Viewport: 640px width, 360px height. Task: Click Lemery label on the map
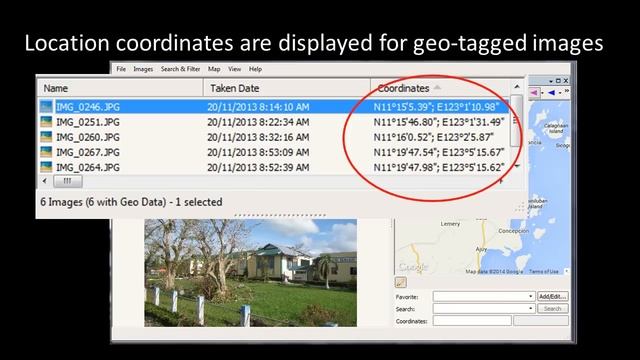450,224
